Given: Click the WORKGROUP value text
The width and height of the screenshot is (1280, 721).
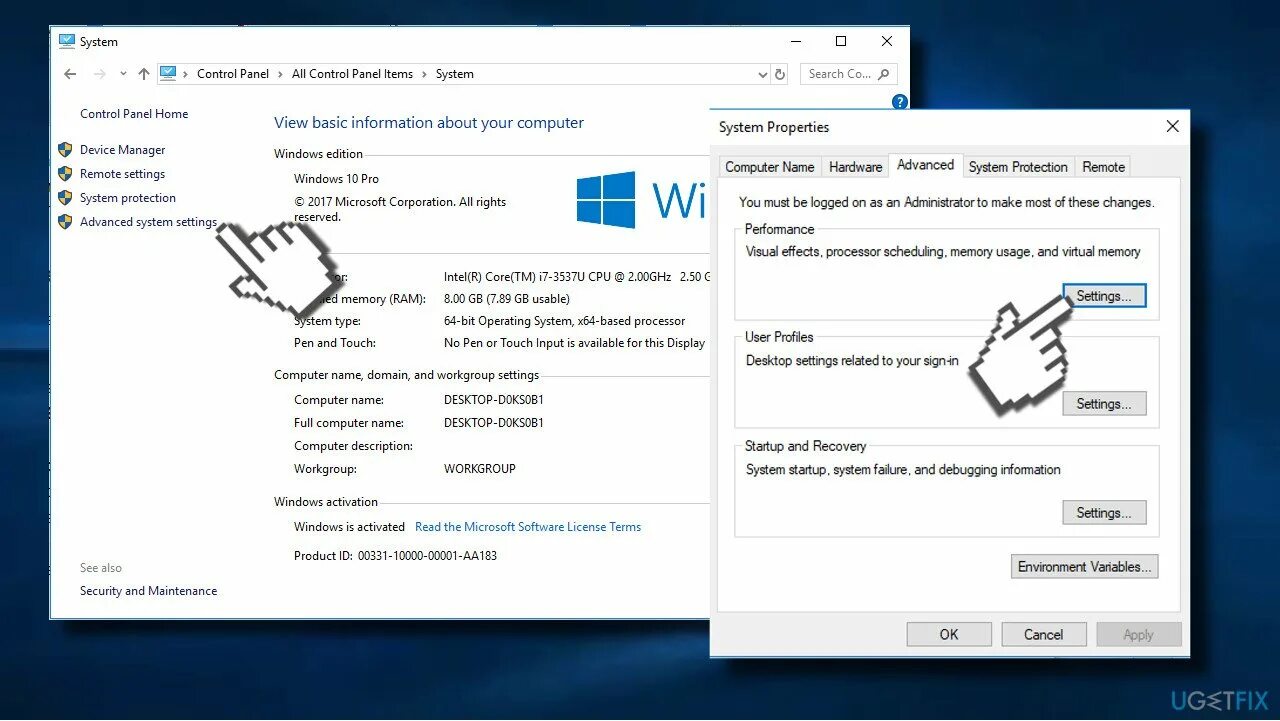Looking at the screenshot, I should [x=480, y=469].
